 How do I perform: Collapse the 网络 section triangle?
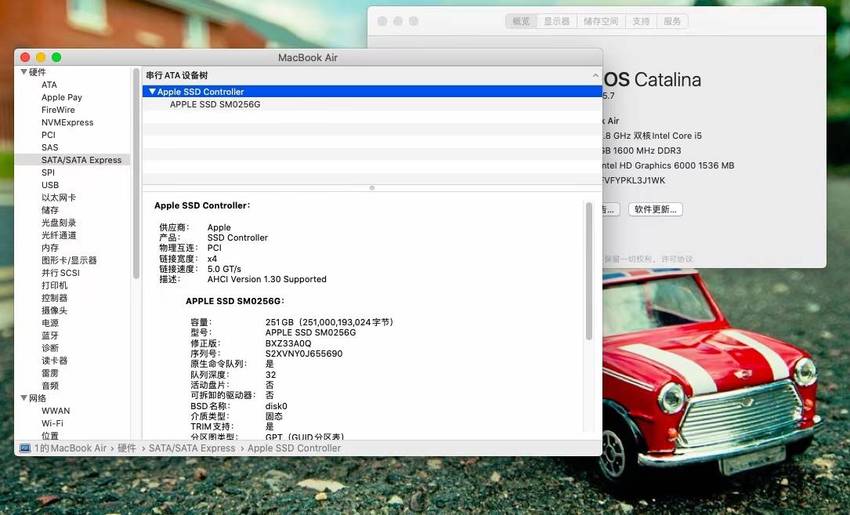pyautogui.click(x=24, y=398)
